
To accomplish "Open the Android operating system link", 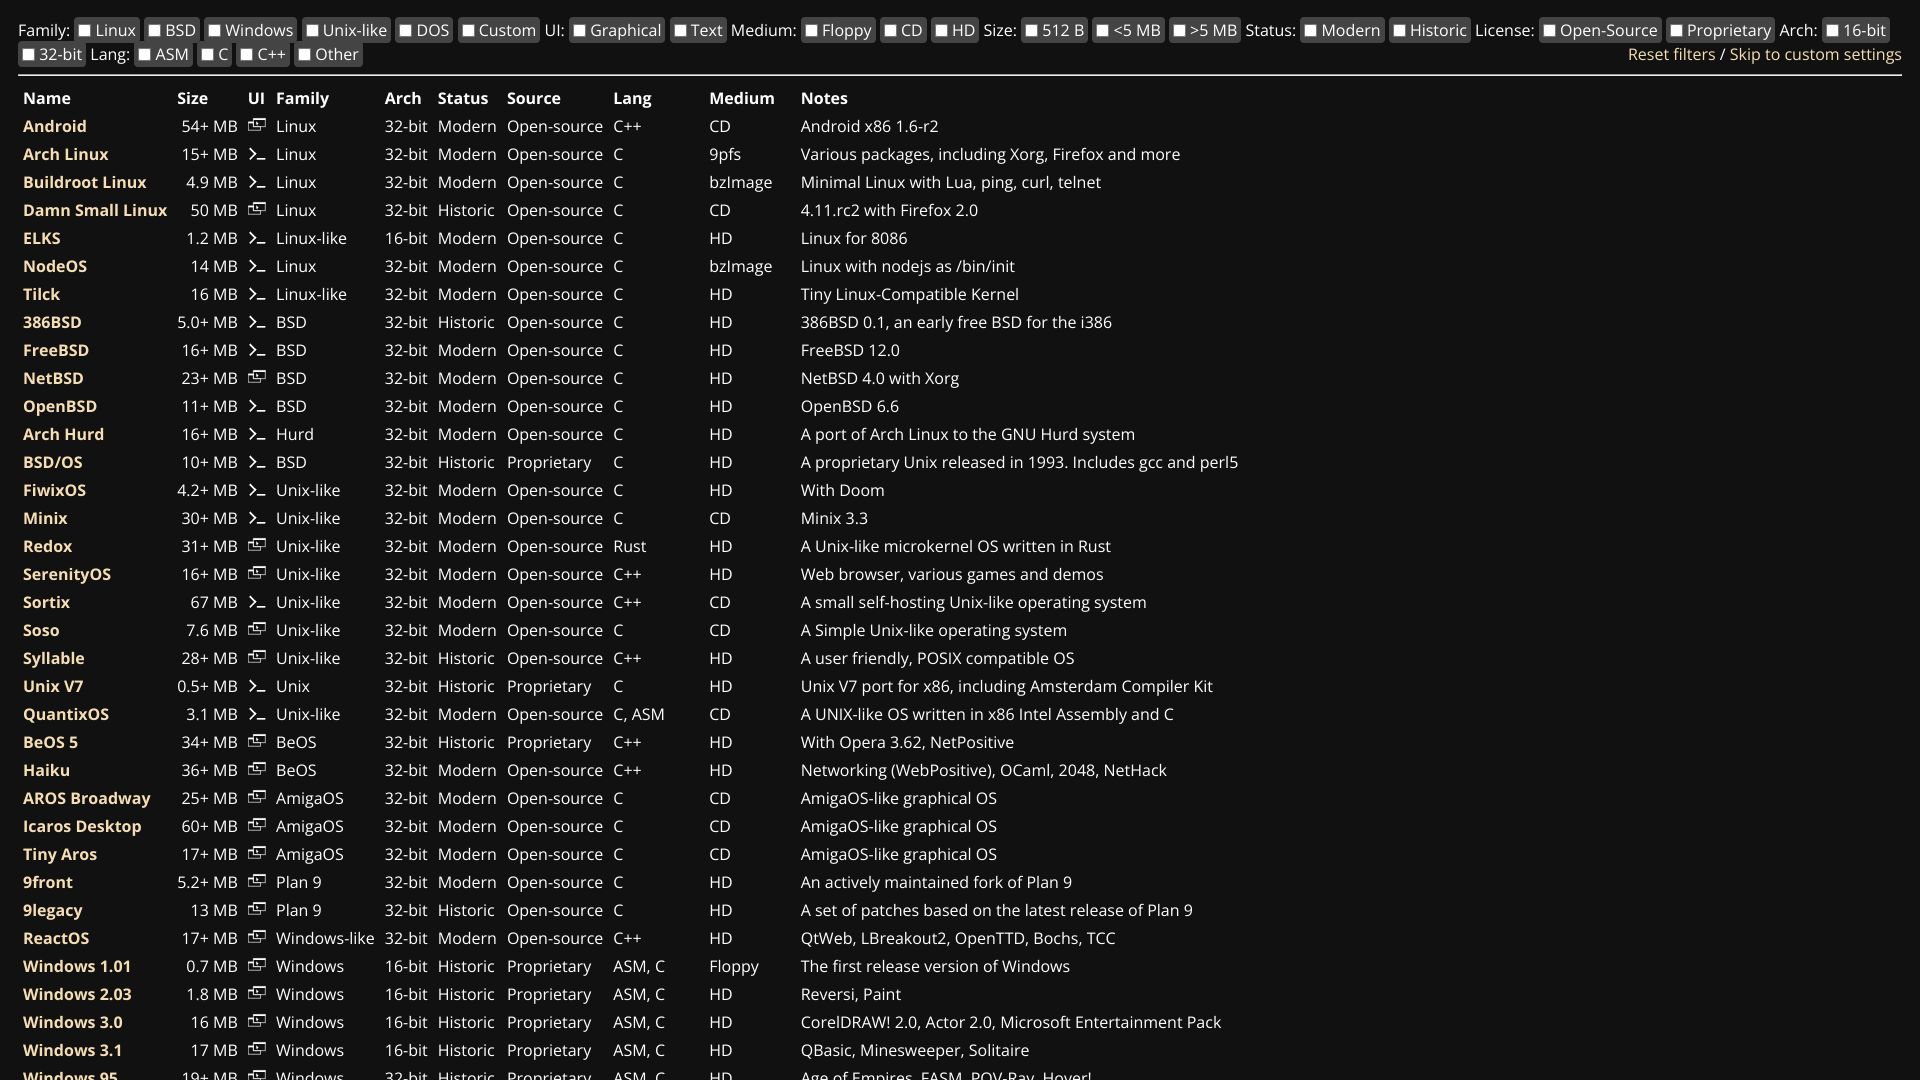I will (55, 126).
